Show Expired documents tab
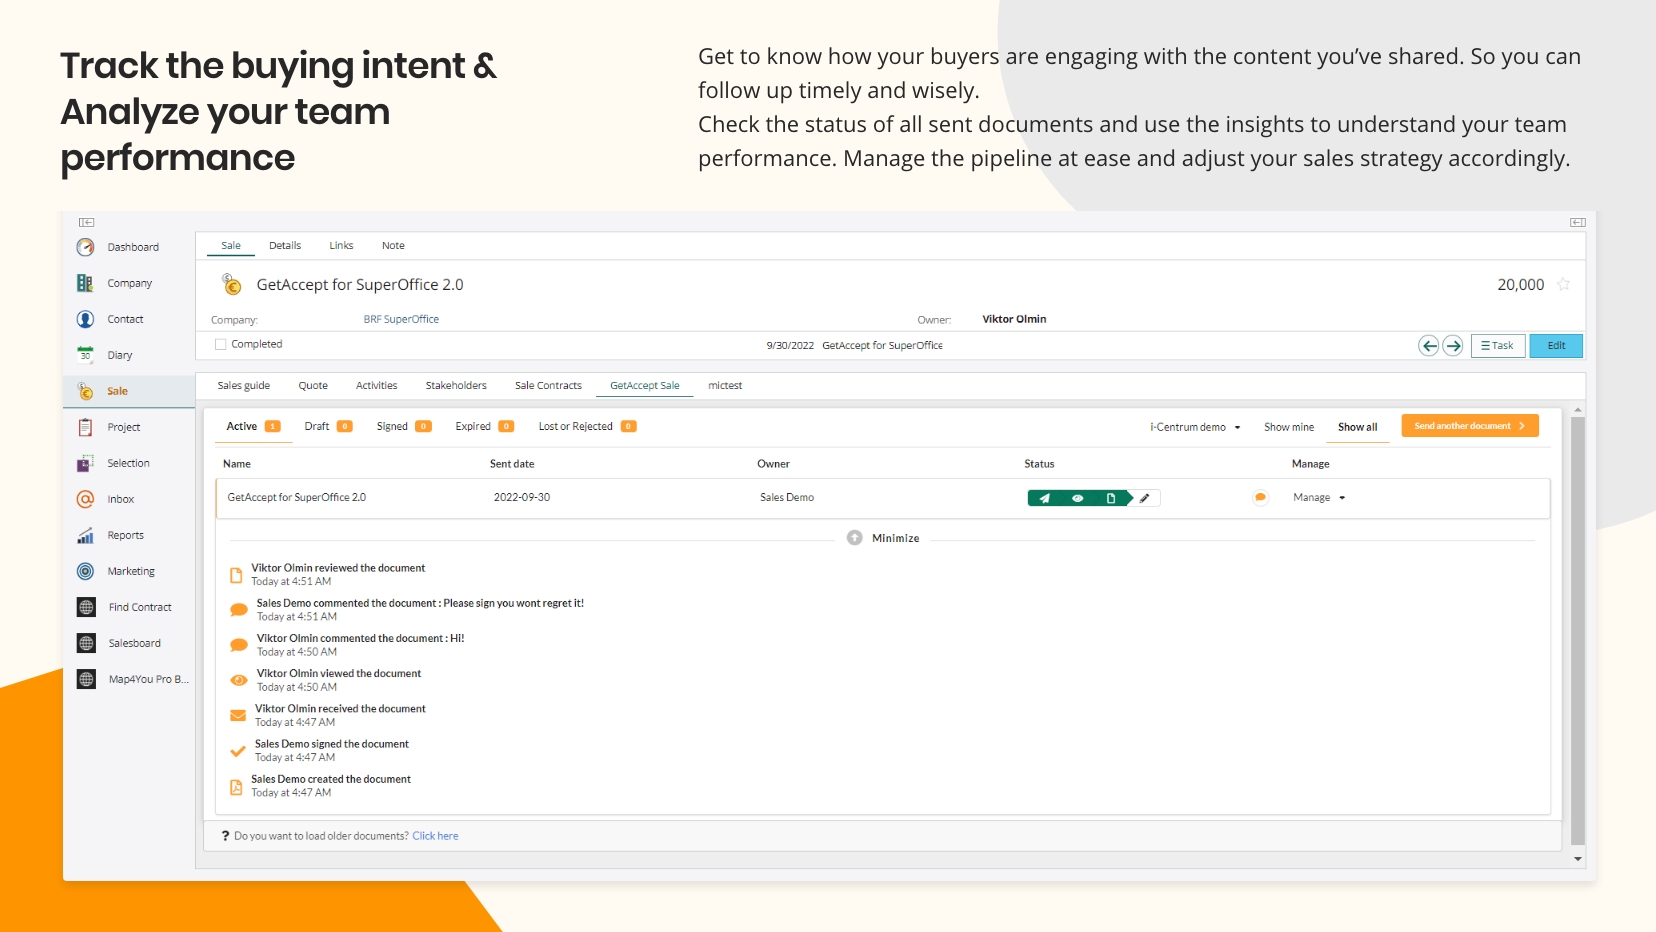The image size is (1656, 932). coord(484,426)
